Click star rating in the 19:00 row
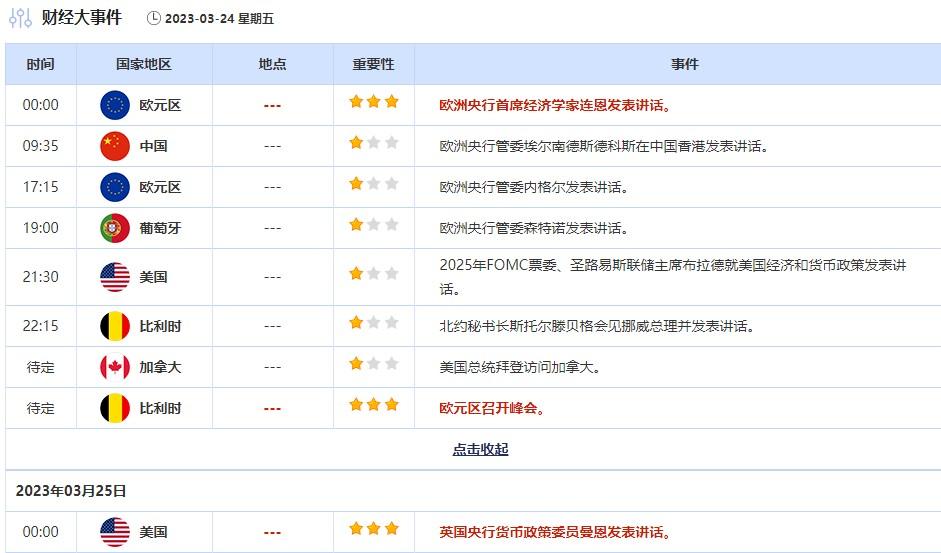The width and height of the screenshot is (941, 553). pos(374,225)
